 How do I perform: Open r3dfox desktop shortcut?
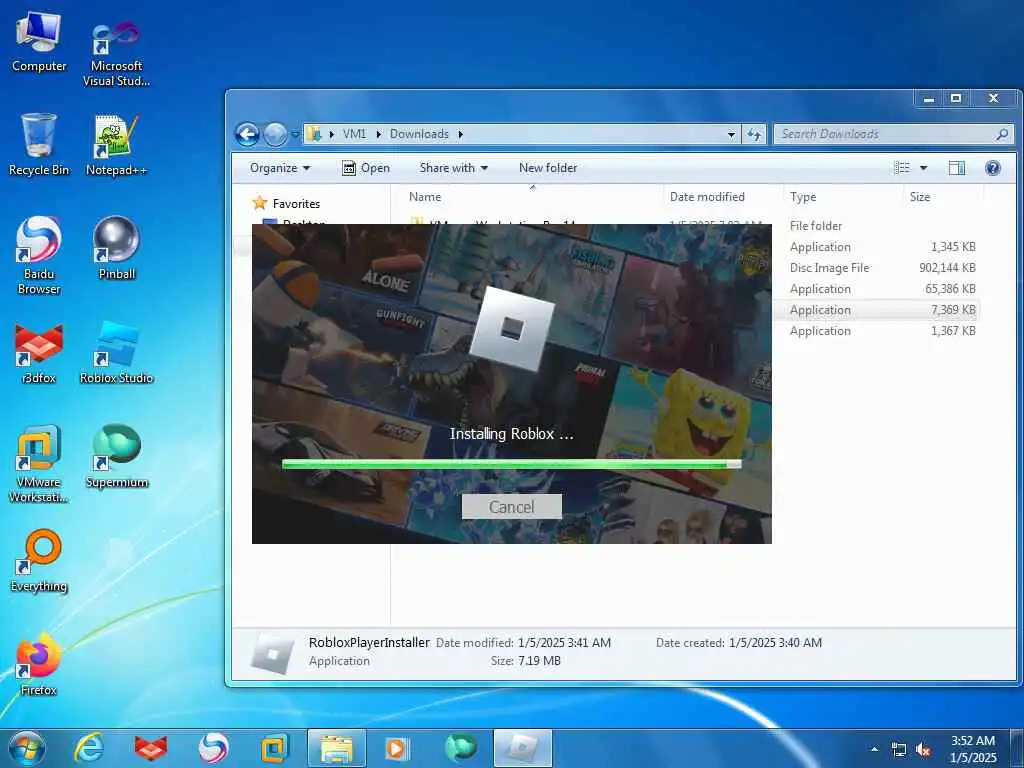39,353
